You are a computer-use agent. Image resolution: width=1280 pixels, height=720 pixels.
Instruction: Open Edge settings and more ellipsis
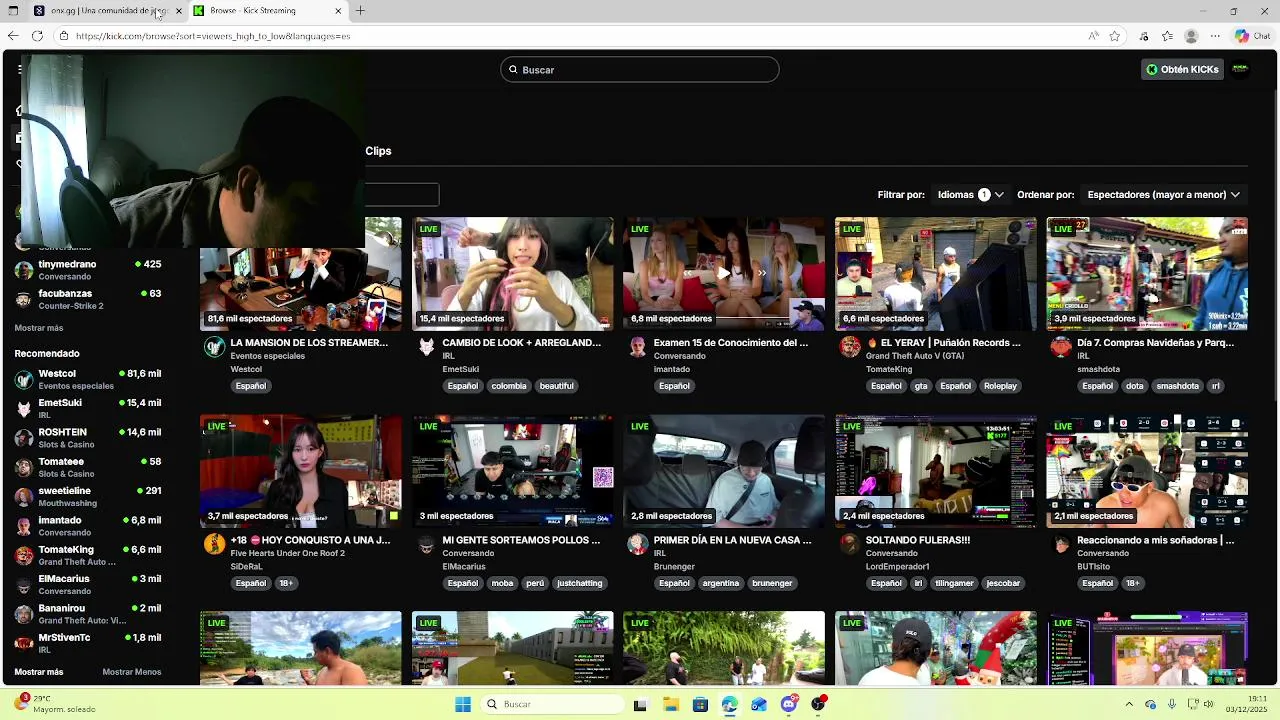pos(1214,36)
